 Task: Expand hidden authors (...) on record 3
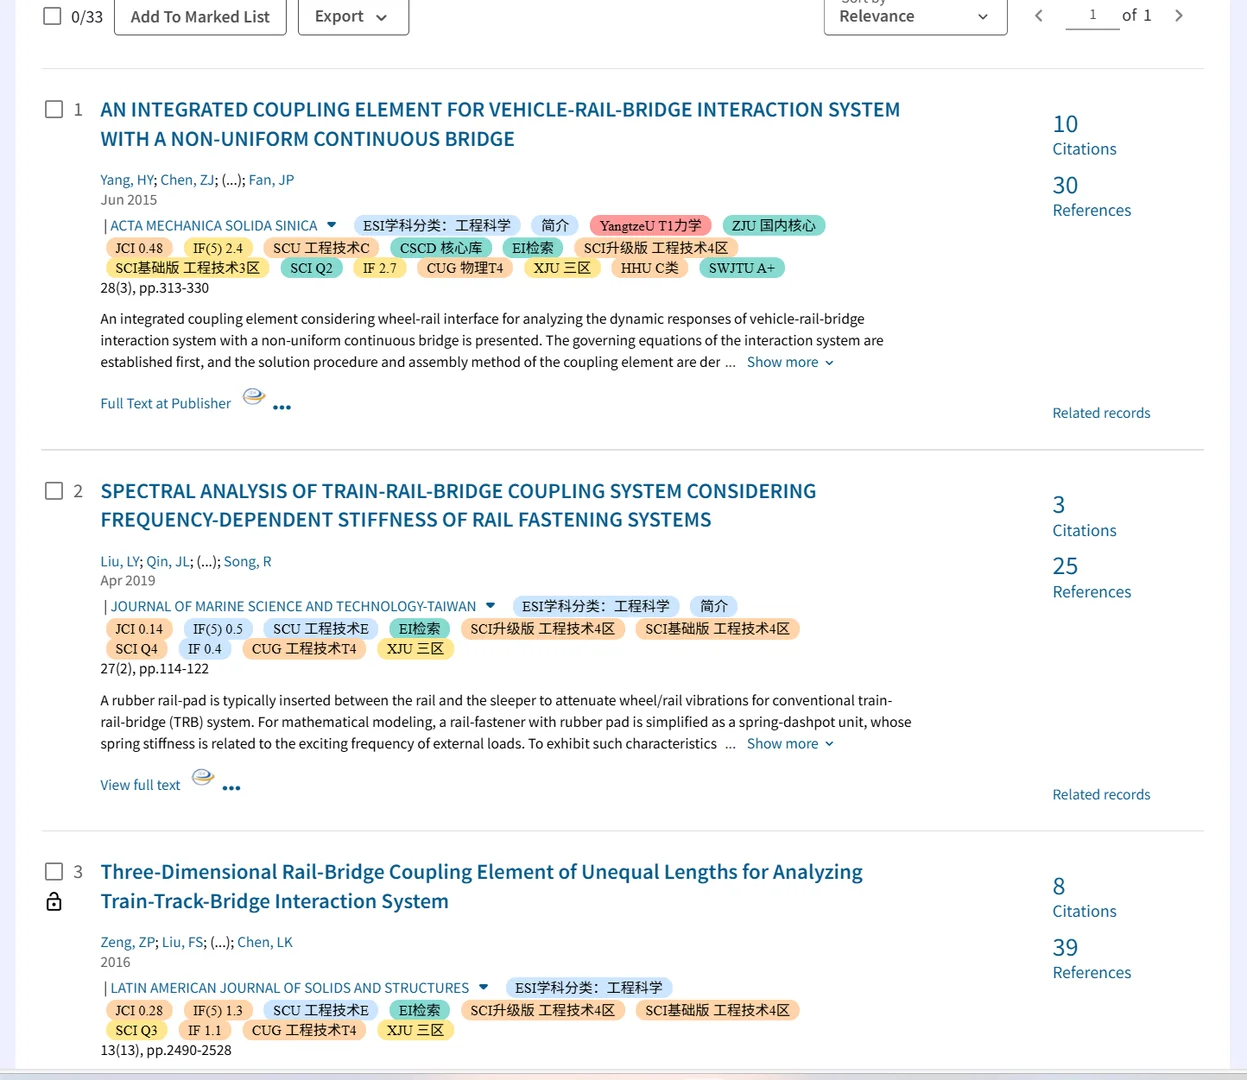pyautogui.click(x=220, y=942)
